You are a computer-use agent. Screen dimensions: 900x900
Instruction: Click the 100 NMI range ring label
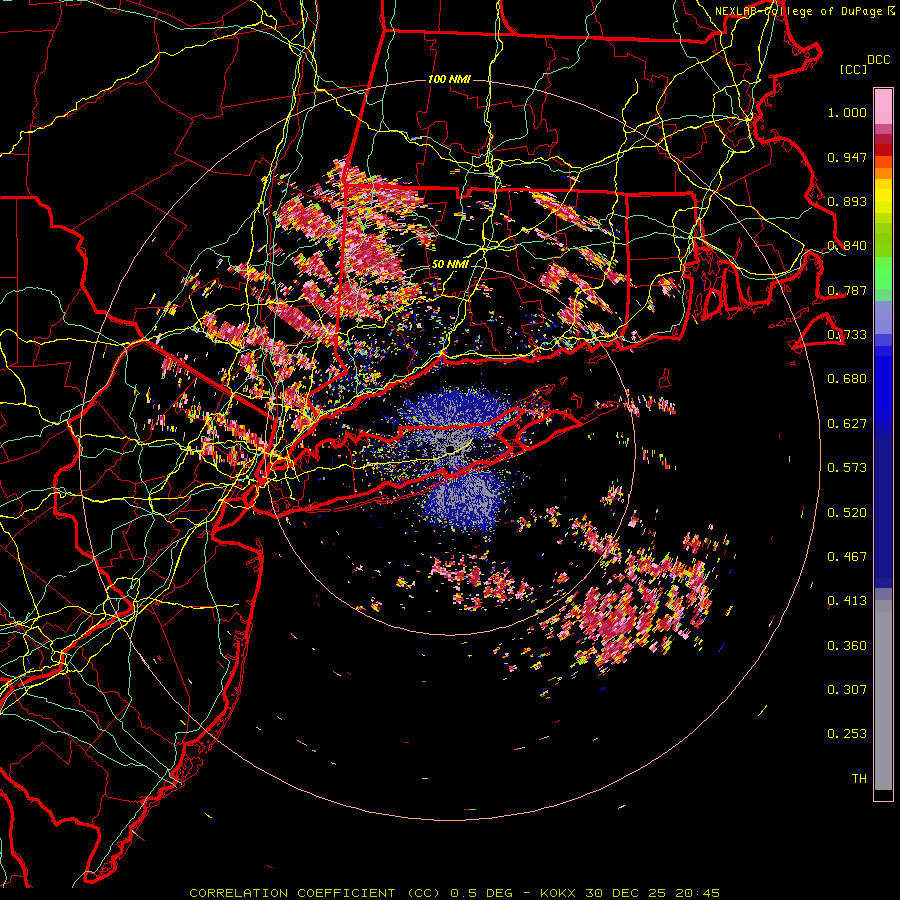coord(449,79)
